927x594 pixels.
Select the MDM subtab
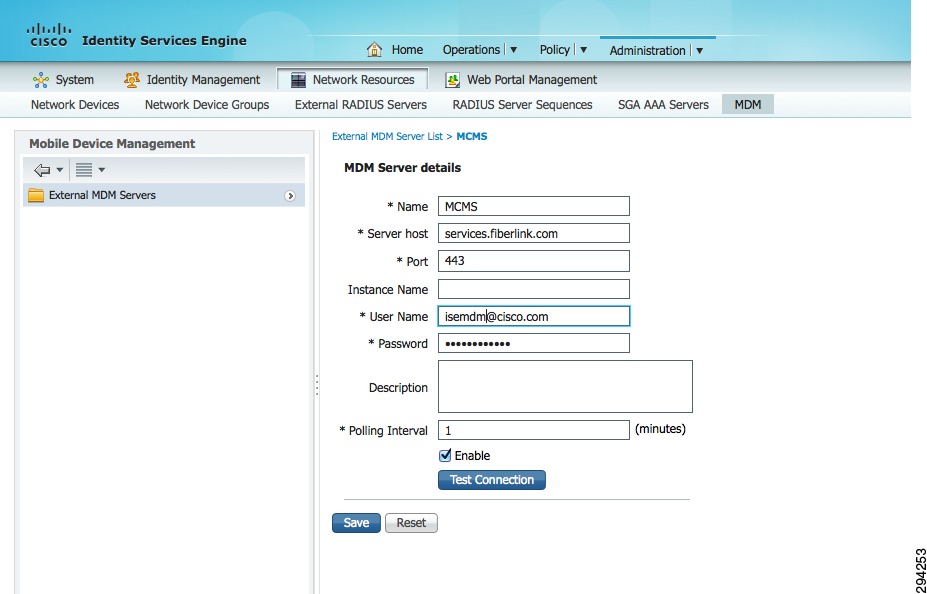[748, 105]
